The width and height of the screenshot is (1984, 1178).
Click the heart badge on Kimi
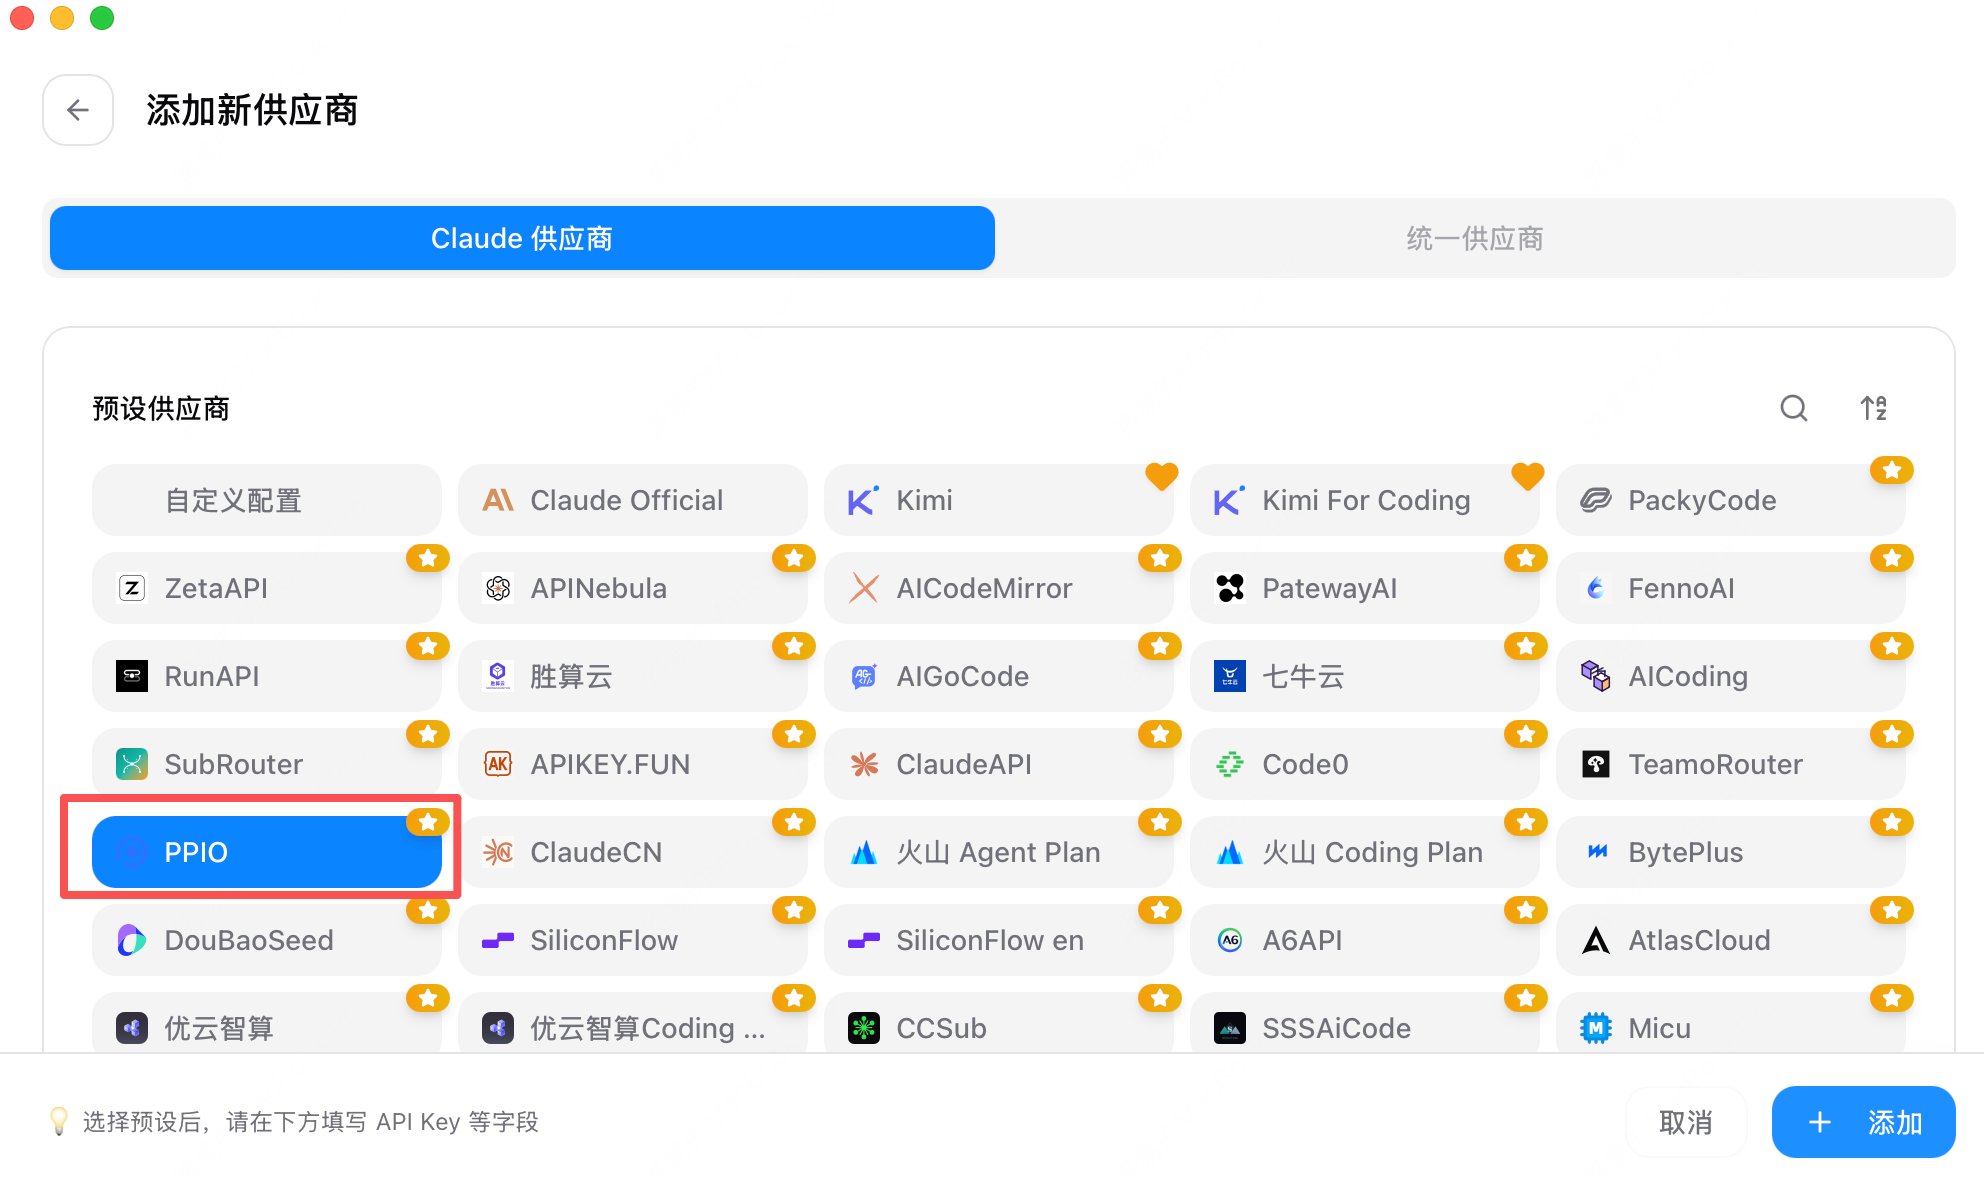point(1161,476)
